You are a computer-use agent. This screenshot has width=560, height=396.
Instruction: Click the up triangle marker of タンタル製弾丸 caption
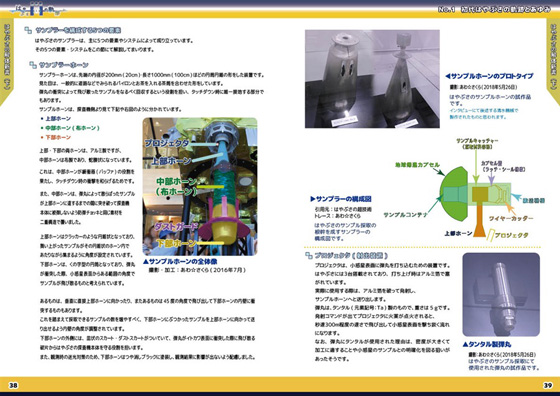click(465, 344)
